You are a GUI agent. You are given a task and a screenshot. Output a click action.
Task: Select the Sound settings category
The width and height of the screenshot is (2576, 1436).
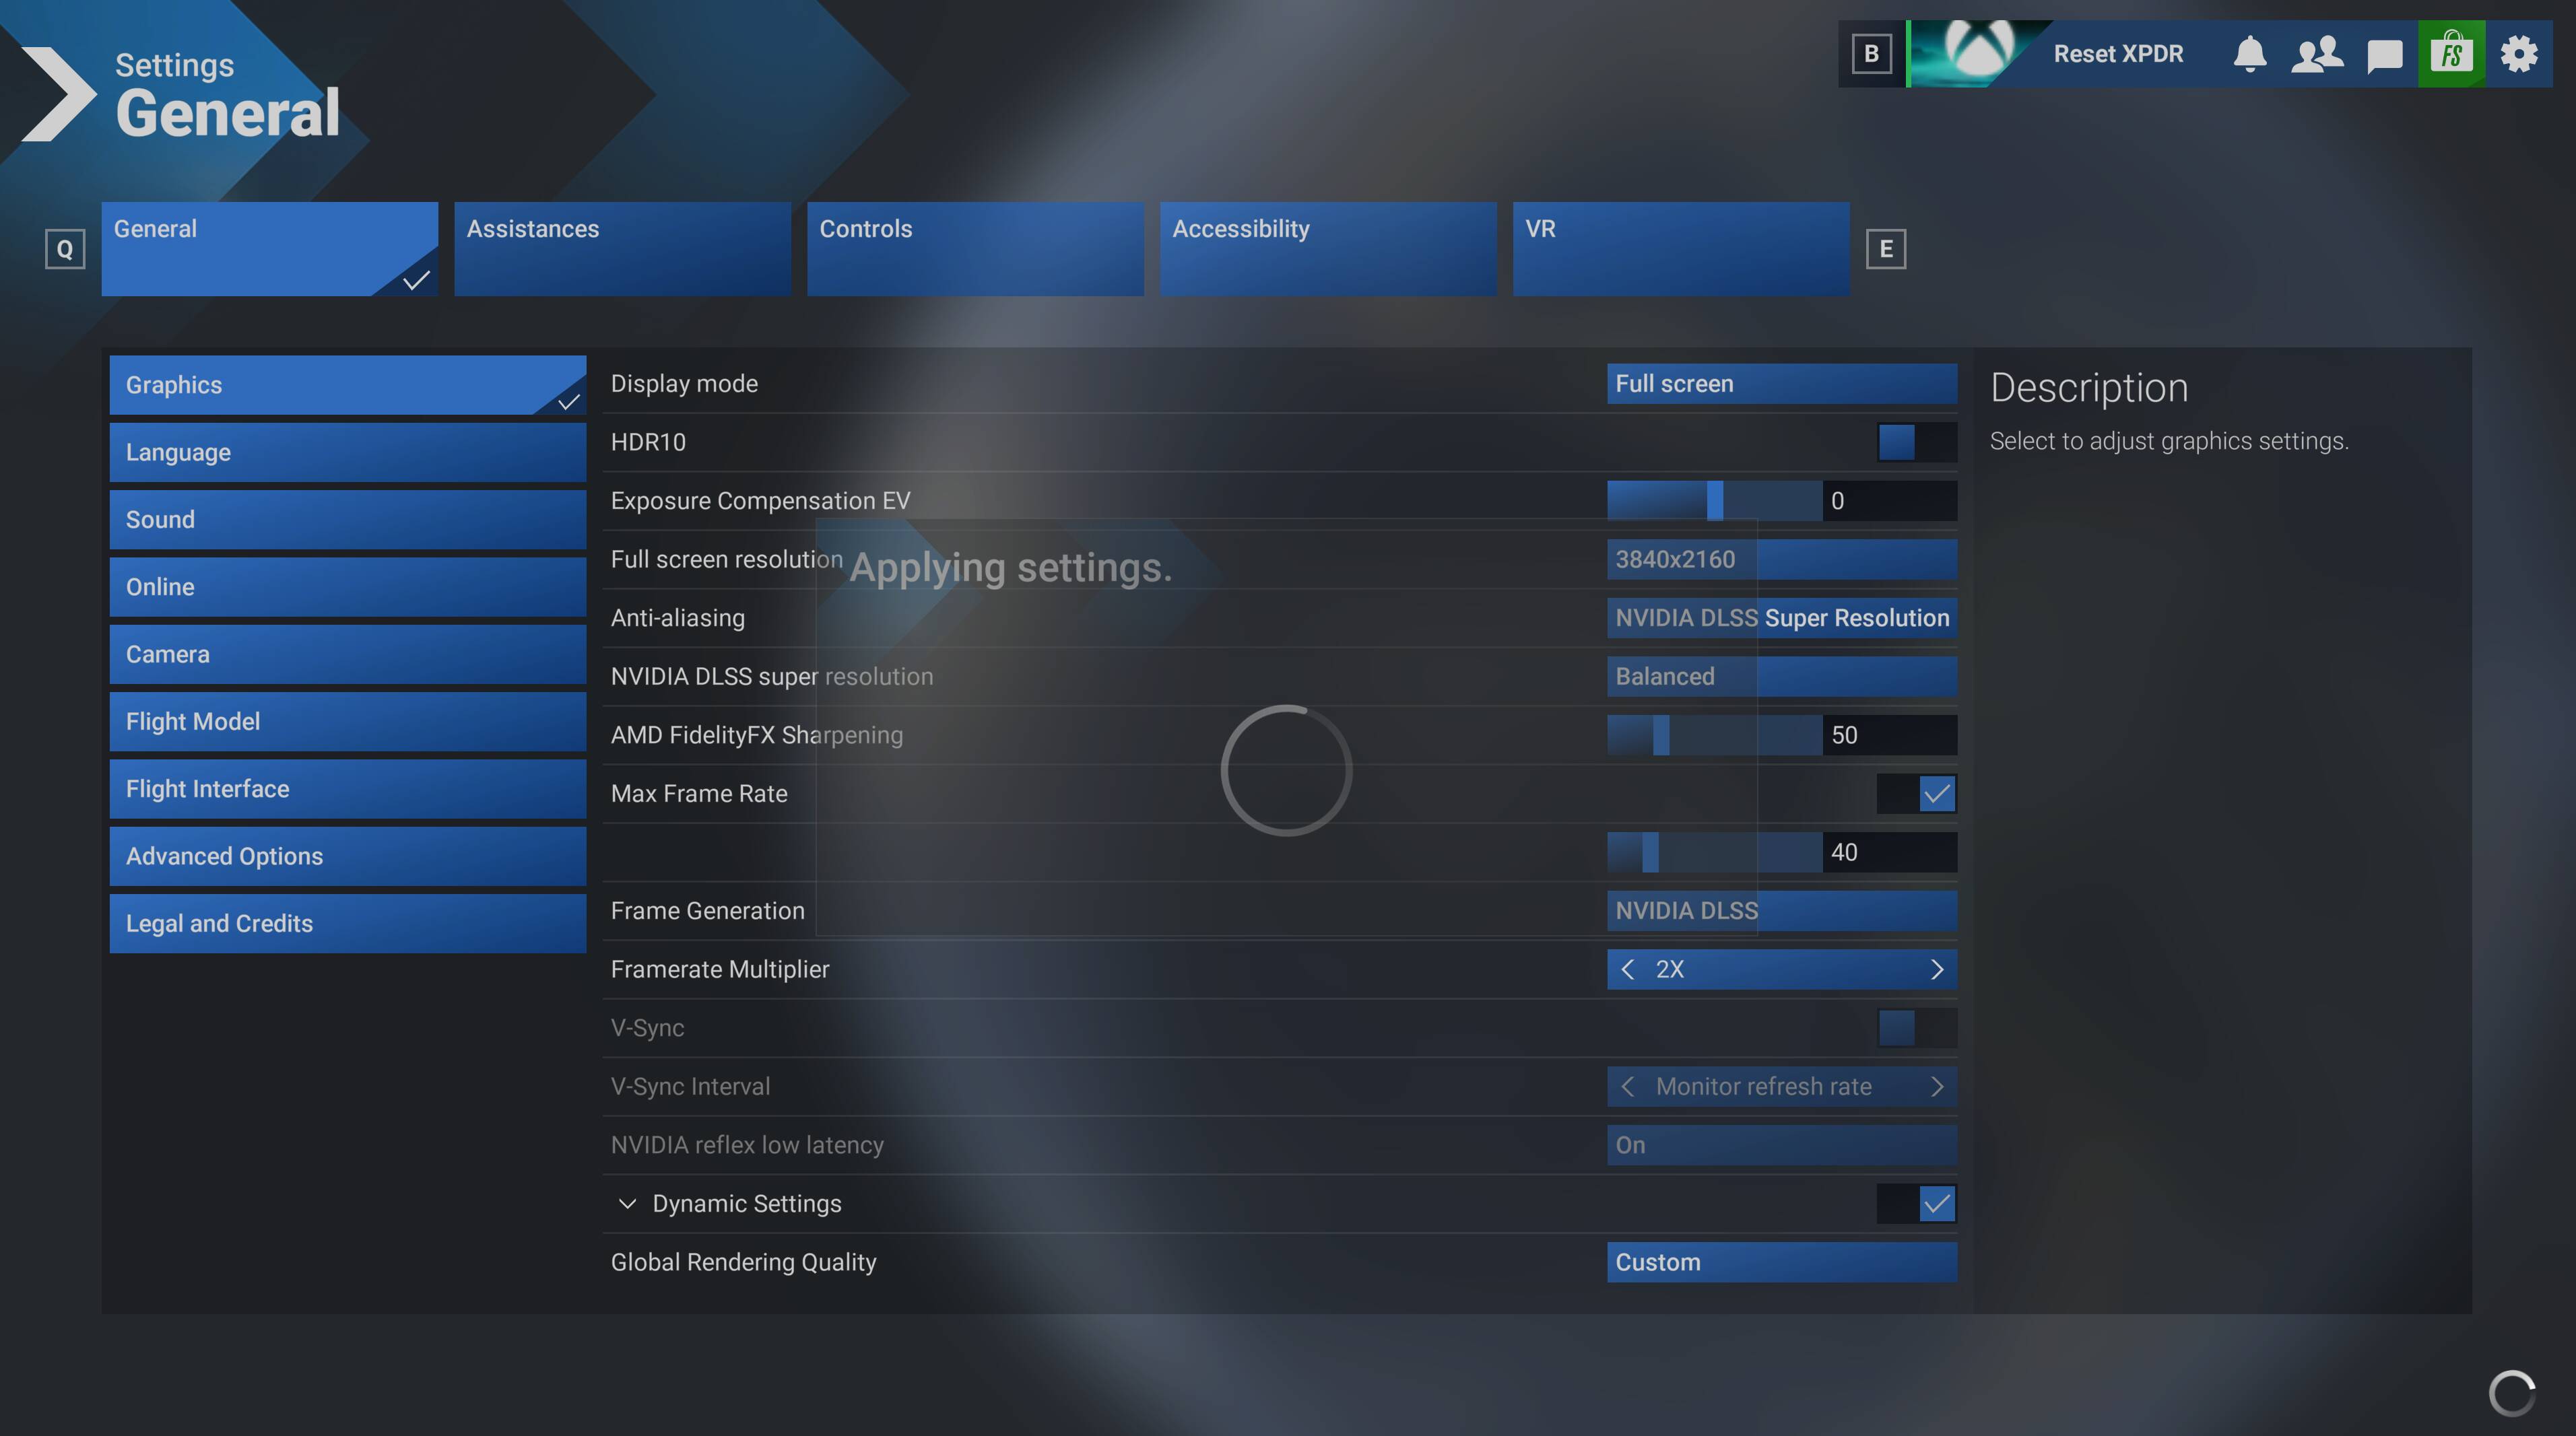[x=348, y=520]
